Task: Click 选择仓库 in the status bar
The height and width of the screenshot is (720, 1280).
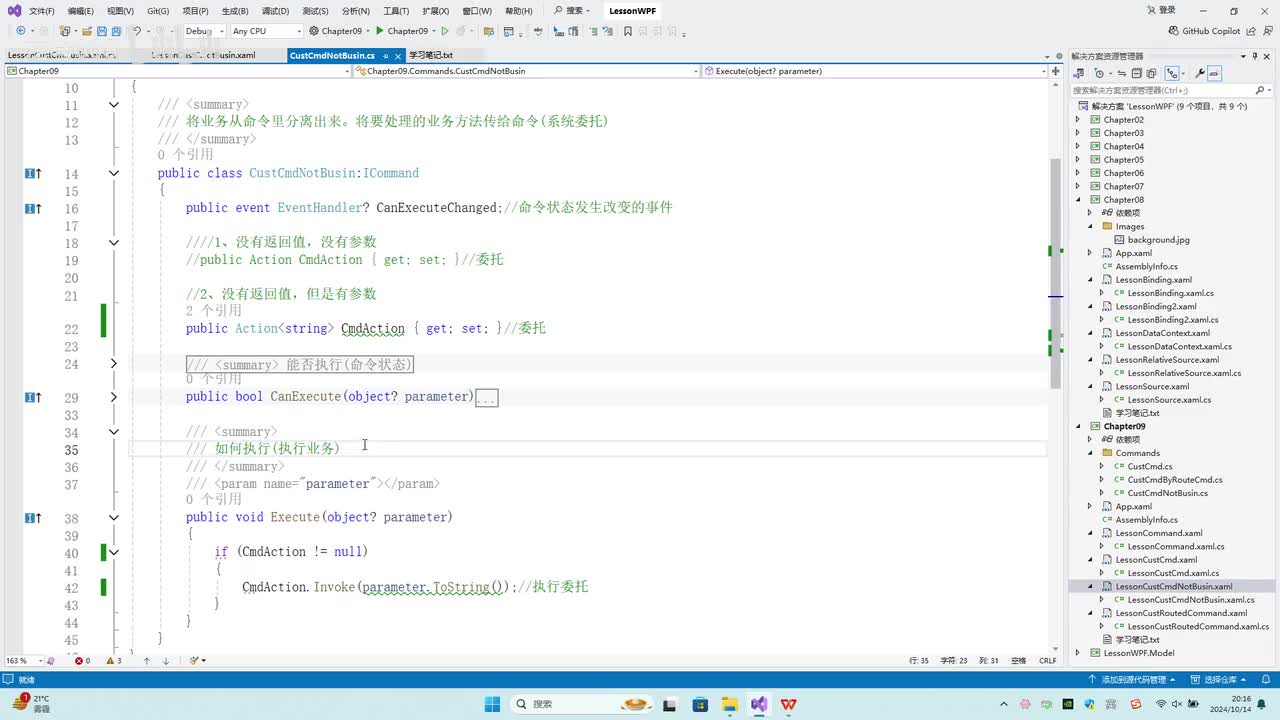Action: (x=1219, y=680)
